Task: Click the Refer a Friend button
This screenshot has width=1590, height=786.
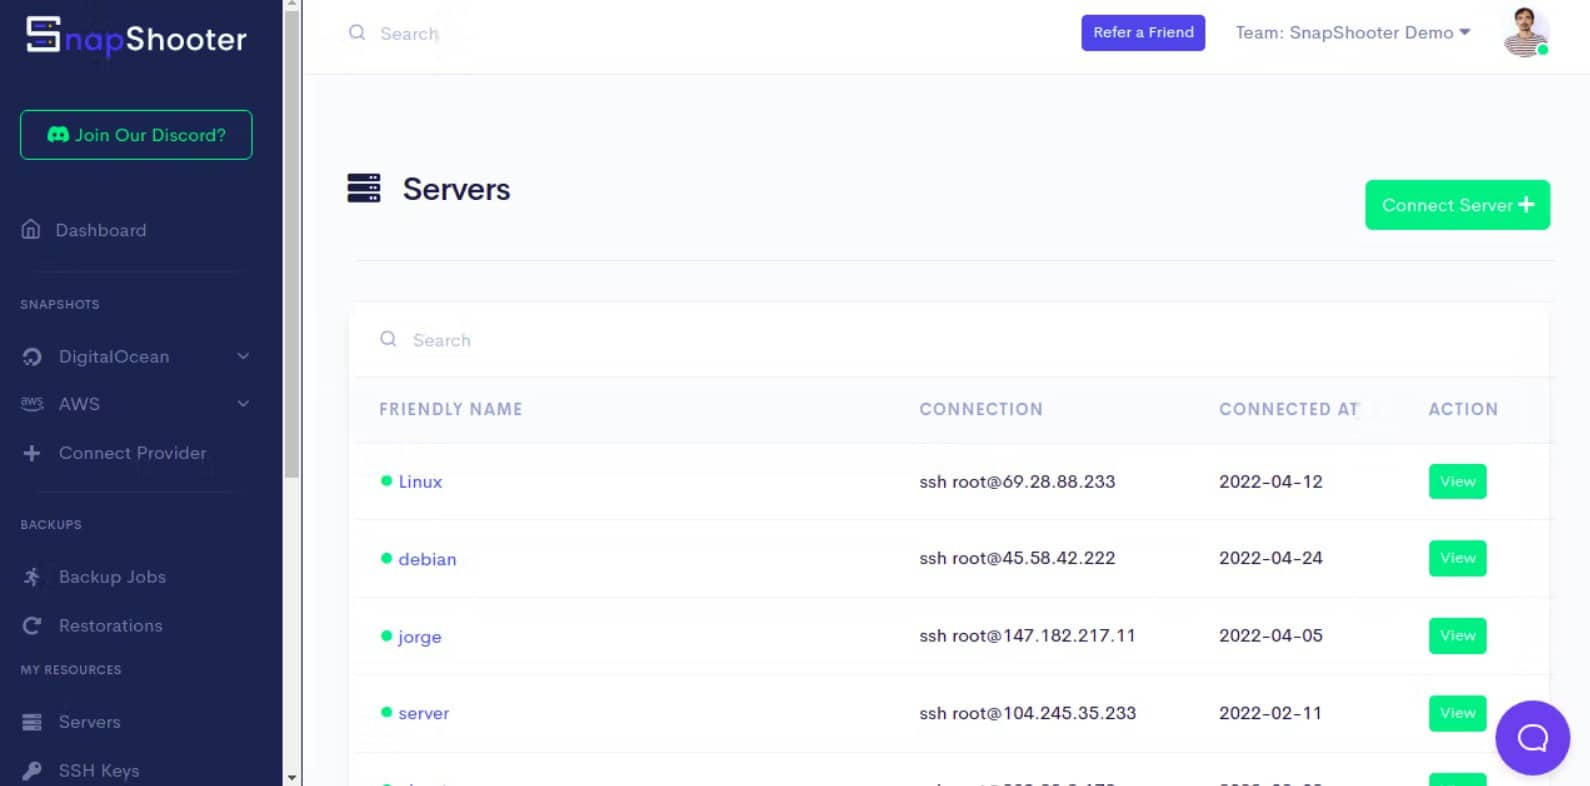Action: tap(1143, 32)
